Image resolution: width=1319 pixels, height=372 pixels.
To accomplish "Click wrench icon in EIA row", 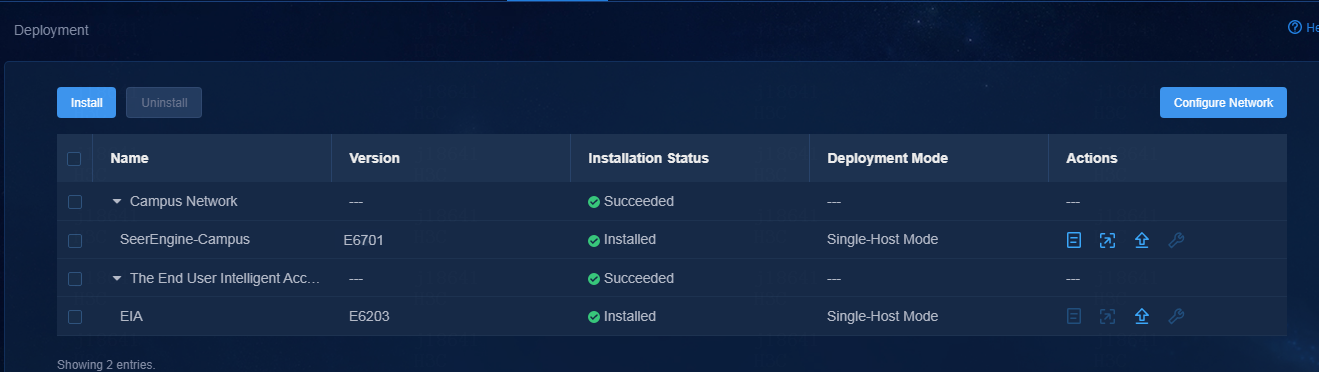I will [1176, 316].
